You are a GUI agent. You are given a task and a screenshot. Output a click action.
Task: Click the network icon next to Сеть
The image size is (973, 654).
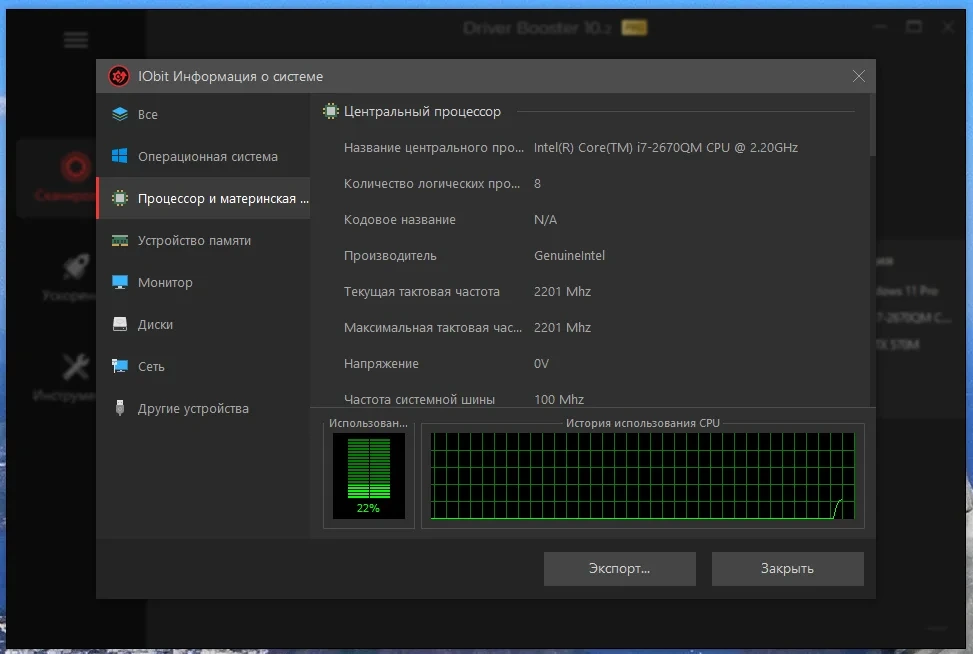coord(120,366)
